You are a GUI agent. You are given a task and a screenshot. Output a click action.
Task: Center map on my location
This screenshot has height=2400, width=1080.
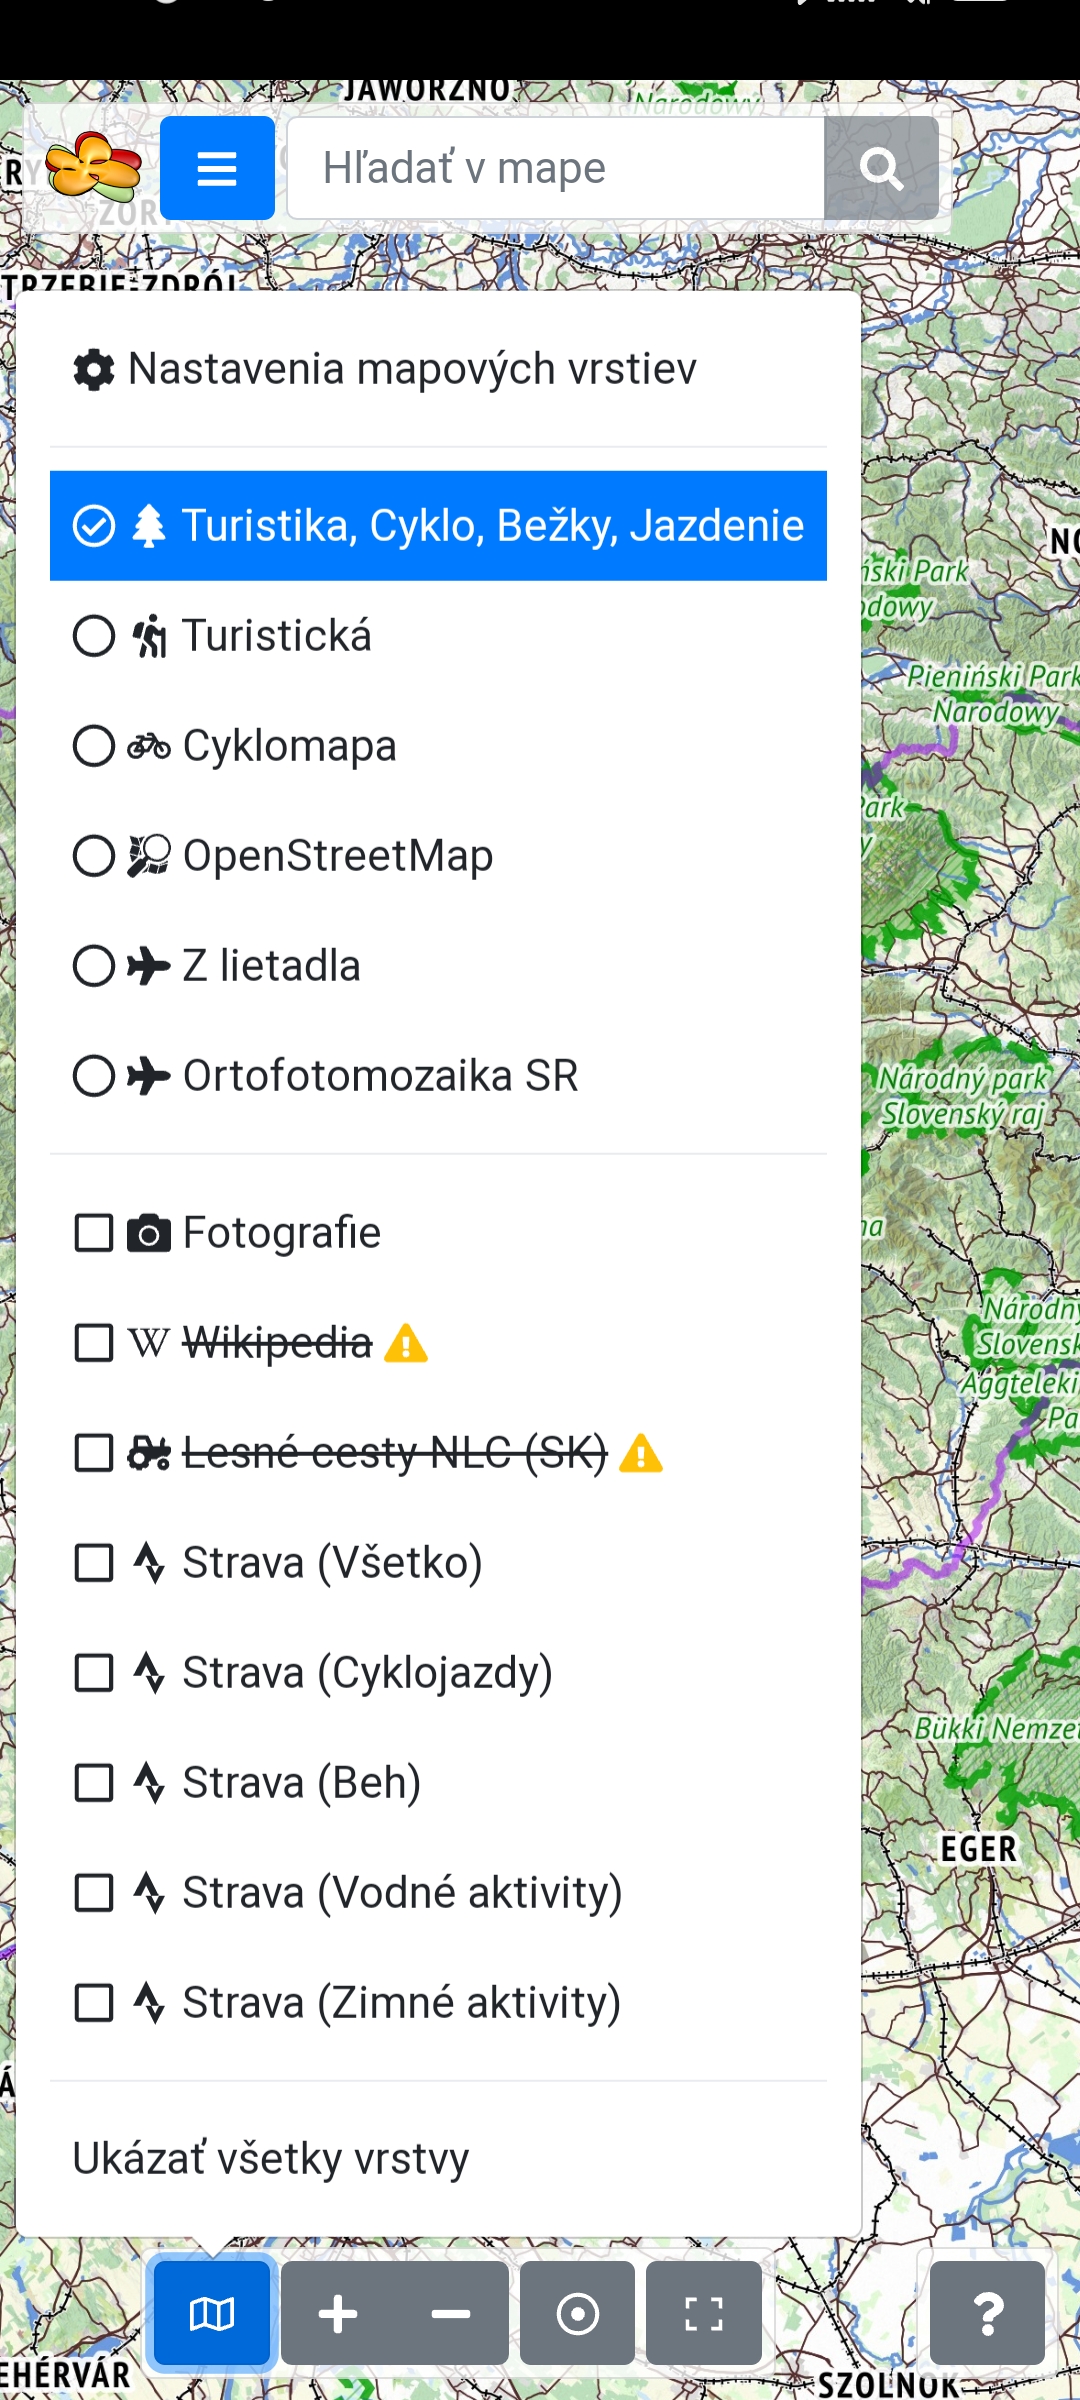point(577,2313)
